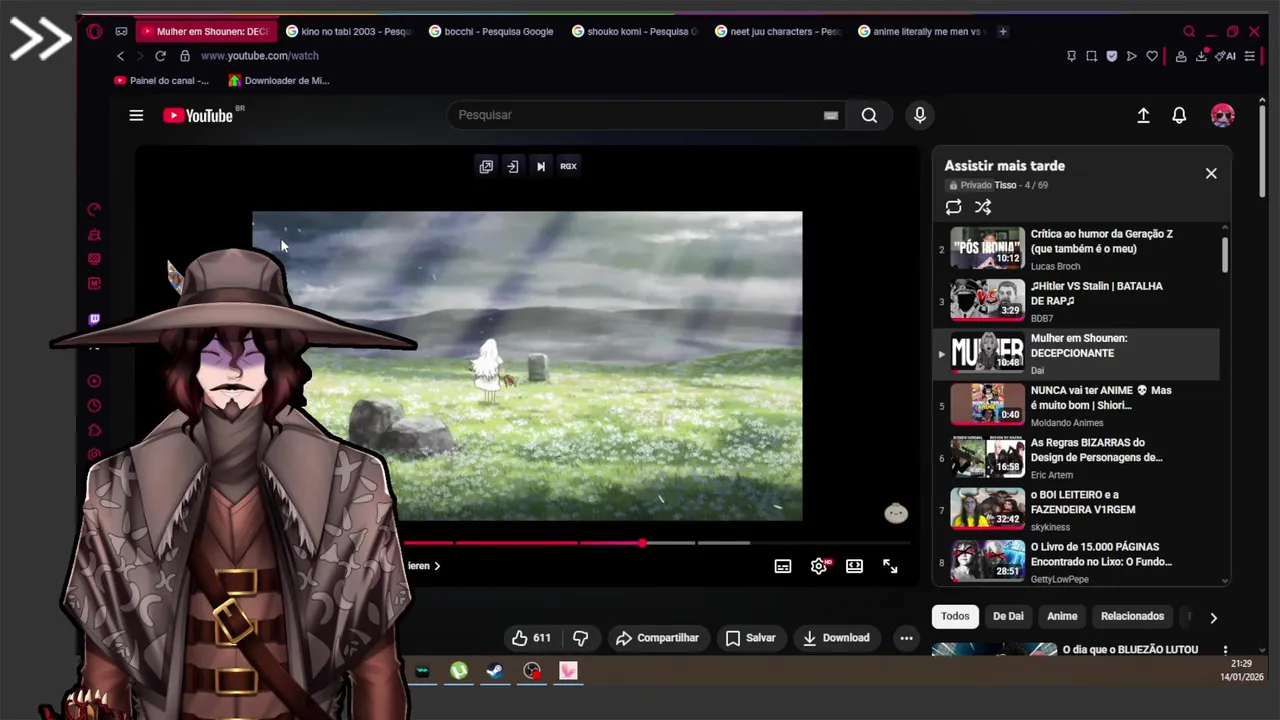This screenshot has width=1280, height=720.
Task: Play 'Crítica ao humor da Geração Z' video
Action: pos(1076,249)
